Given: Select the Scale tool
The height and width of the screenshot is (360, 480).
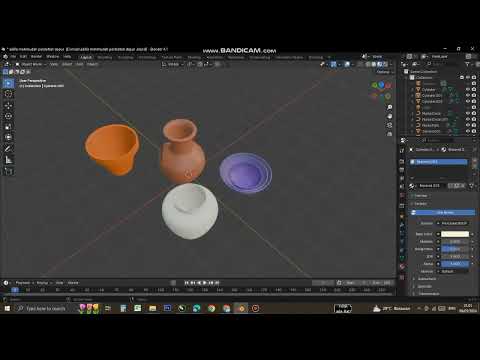Looking at the screenshot, I should (x=8, y=127).
